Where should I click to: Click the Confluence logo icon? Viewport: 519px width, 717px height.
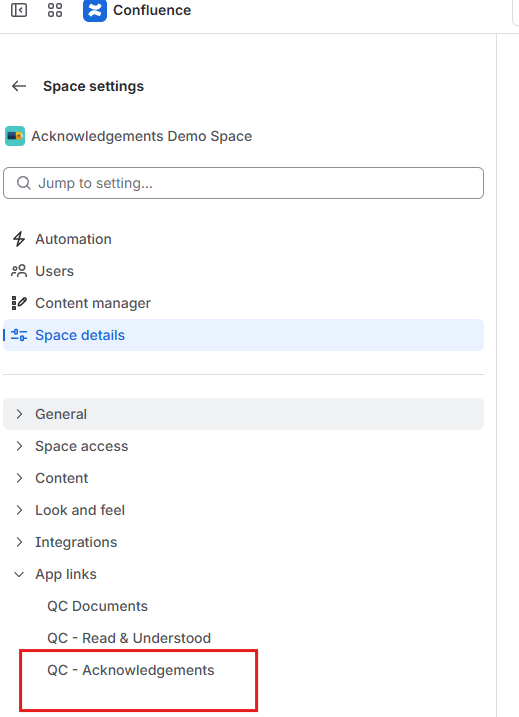point(95,10)
